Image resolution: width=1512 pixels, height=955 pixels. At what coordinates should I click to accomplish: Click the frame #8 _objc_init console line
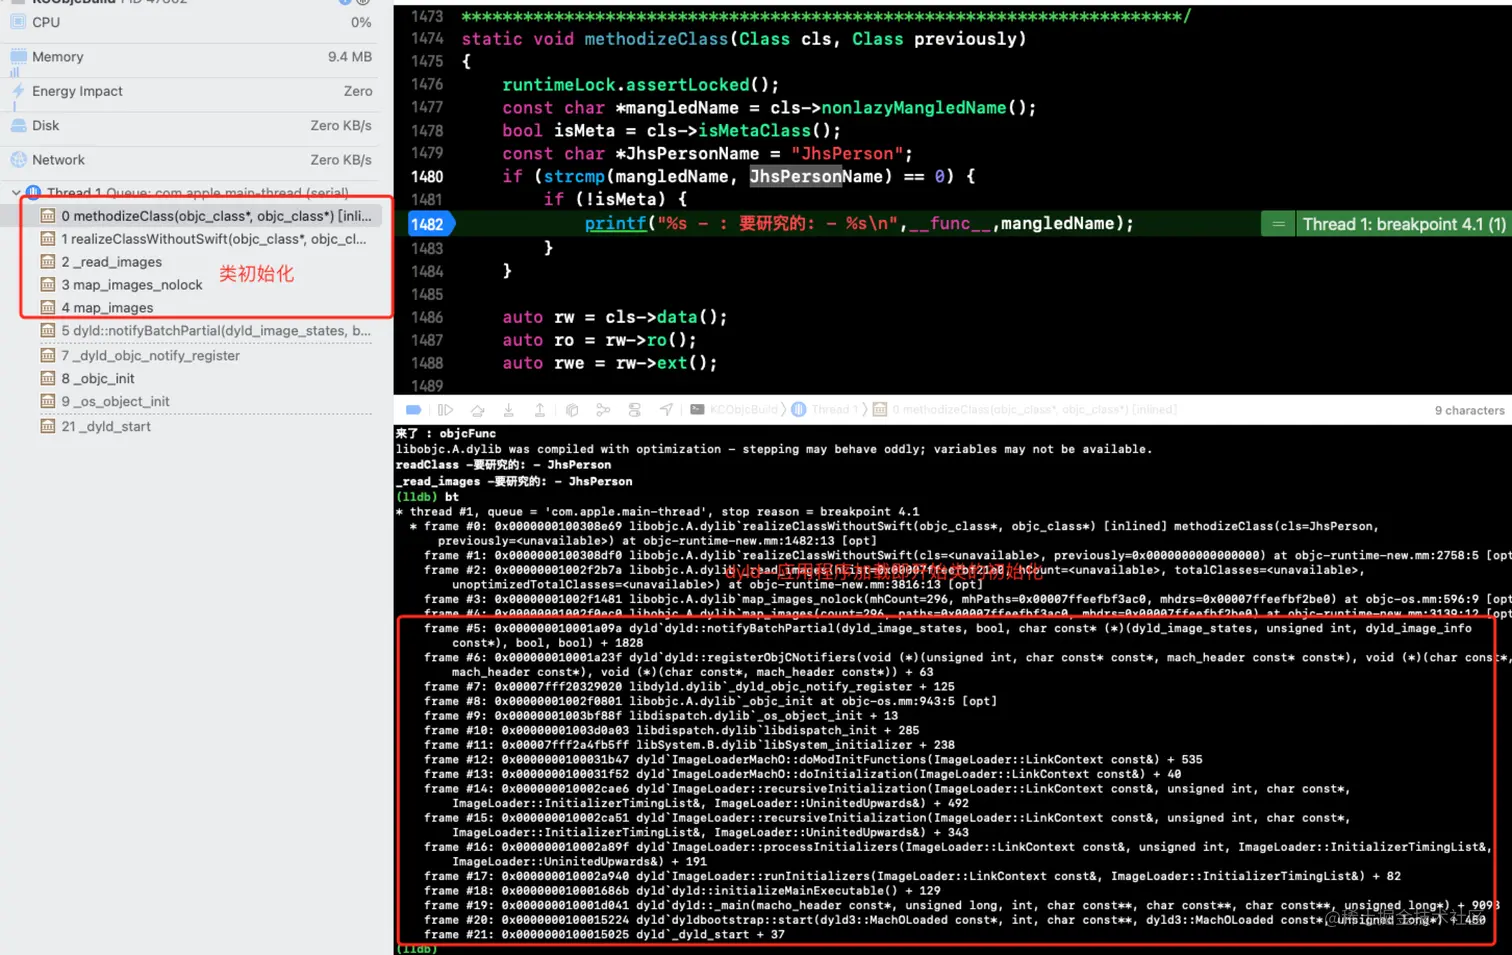[x=710, y=701]
